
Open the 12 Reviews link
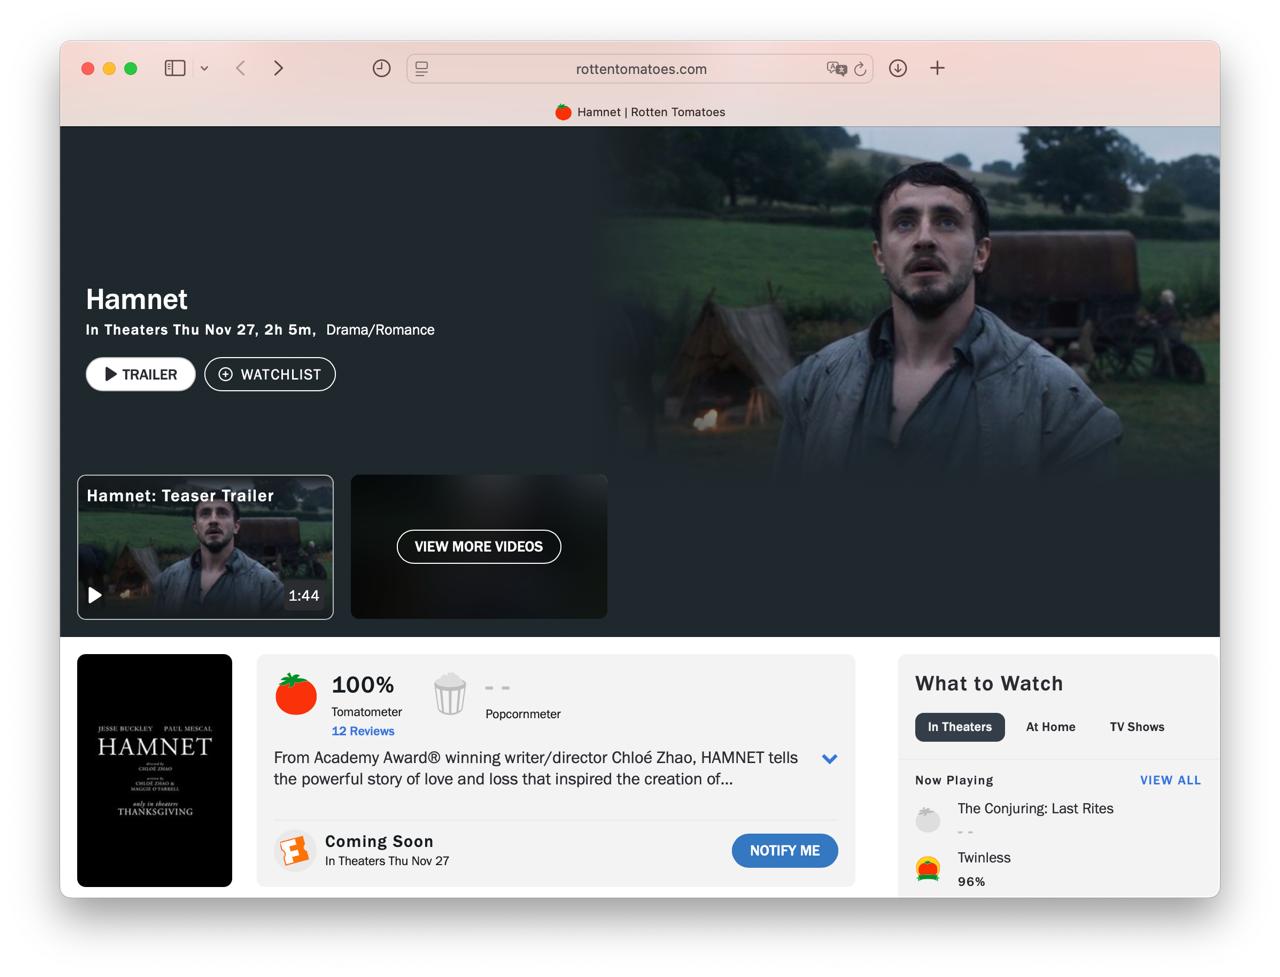363,731
